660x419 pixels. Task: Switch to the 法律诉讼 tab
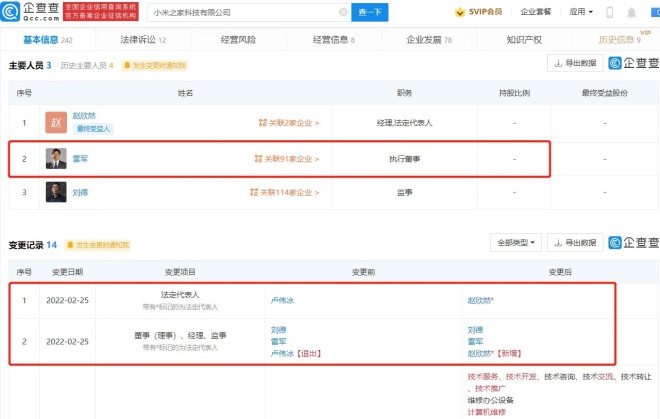[x=141, y=39]
